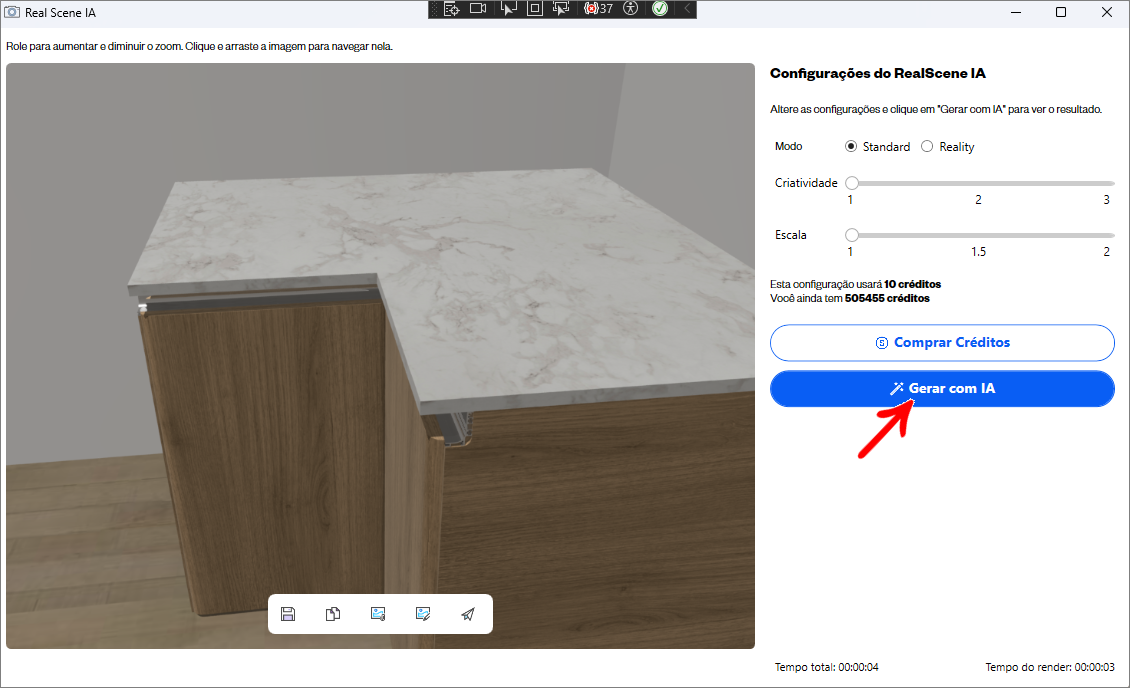Click the track focused element icon
The height and width of the screenshot is (688, 1130).
[x=560, y=9]
